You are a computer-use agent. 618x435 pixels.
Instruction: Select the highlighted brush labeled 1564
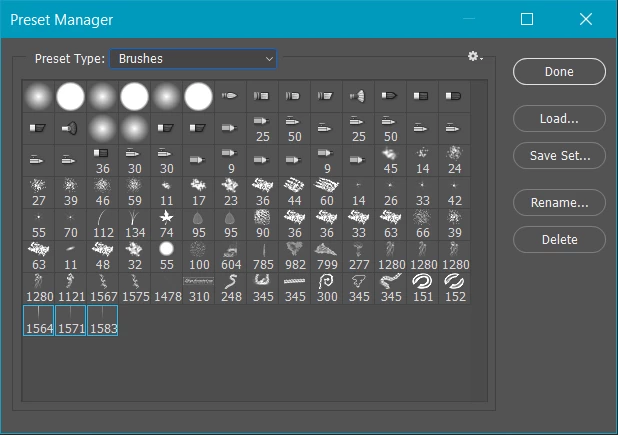[39, 320]
